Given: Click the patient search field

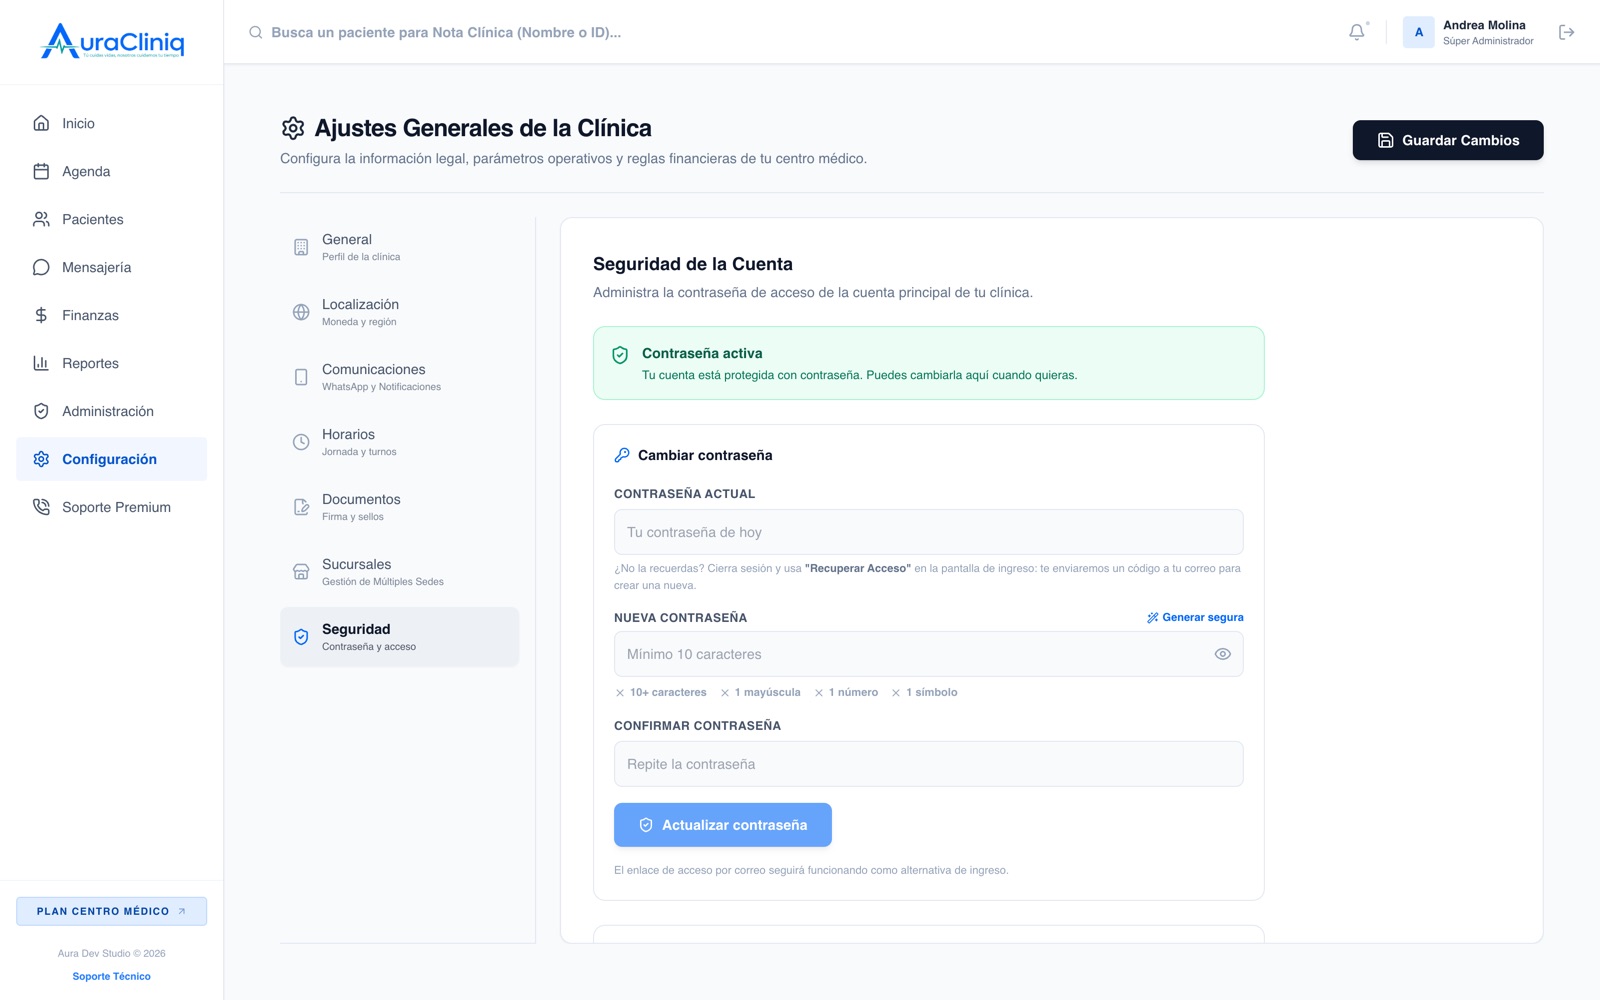Looking at the screenshot, I should click(446, 32).
